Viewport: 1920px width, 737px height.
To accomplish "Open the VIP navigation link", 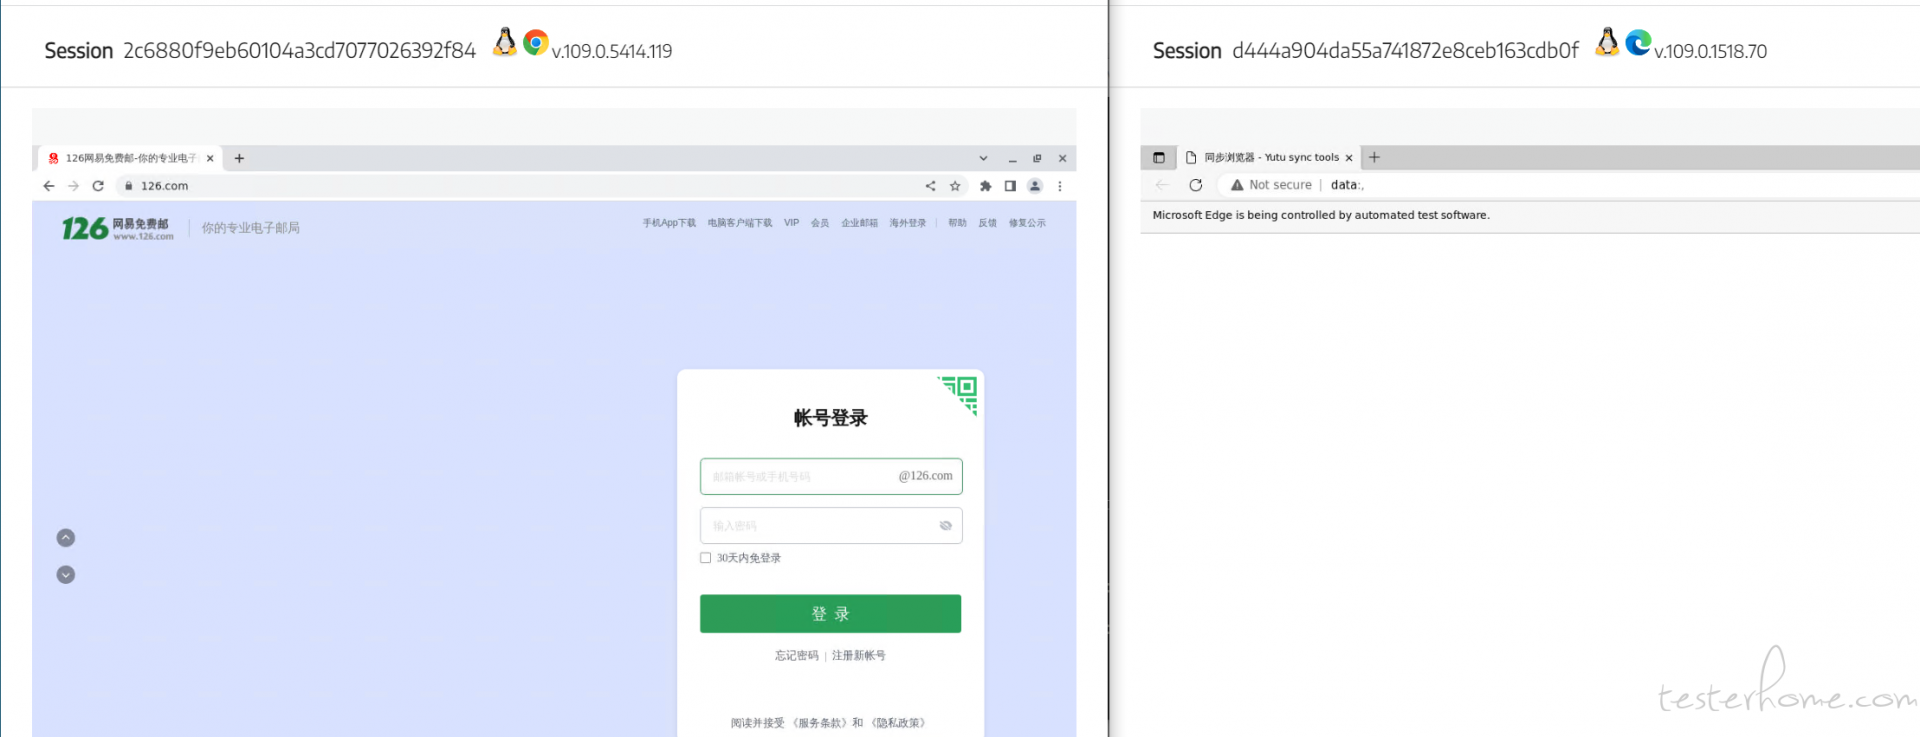I will click(x=791, y=223).
